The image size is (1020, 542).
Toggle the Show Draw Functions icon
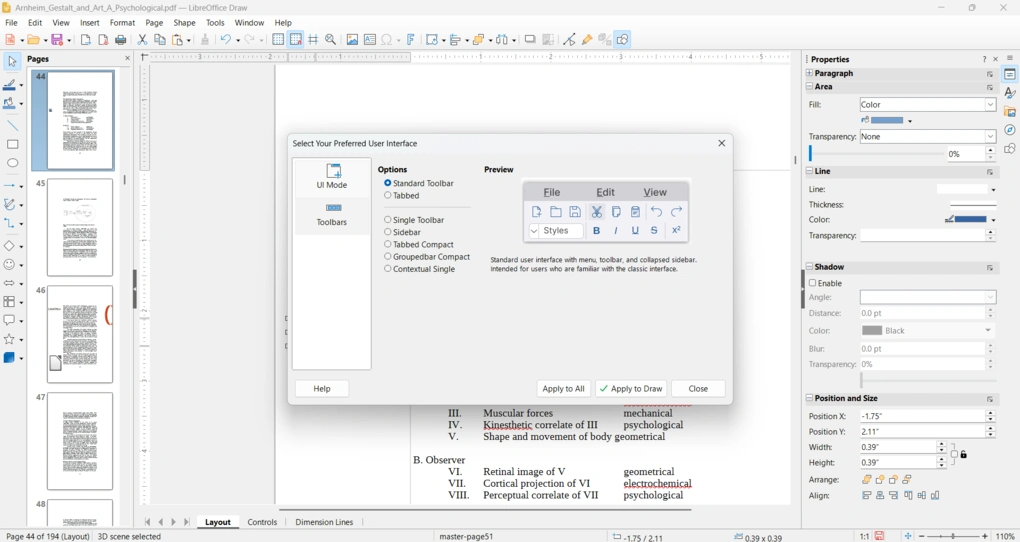(622, 40)
